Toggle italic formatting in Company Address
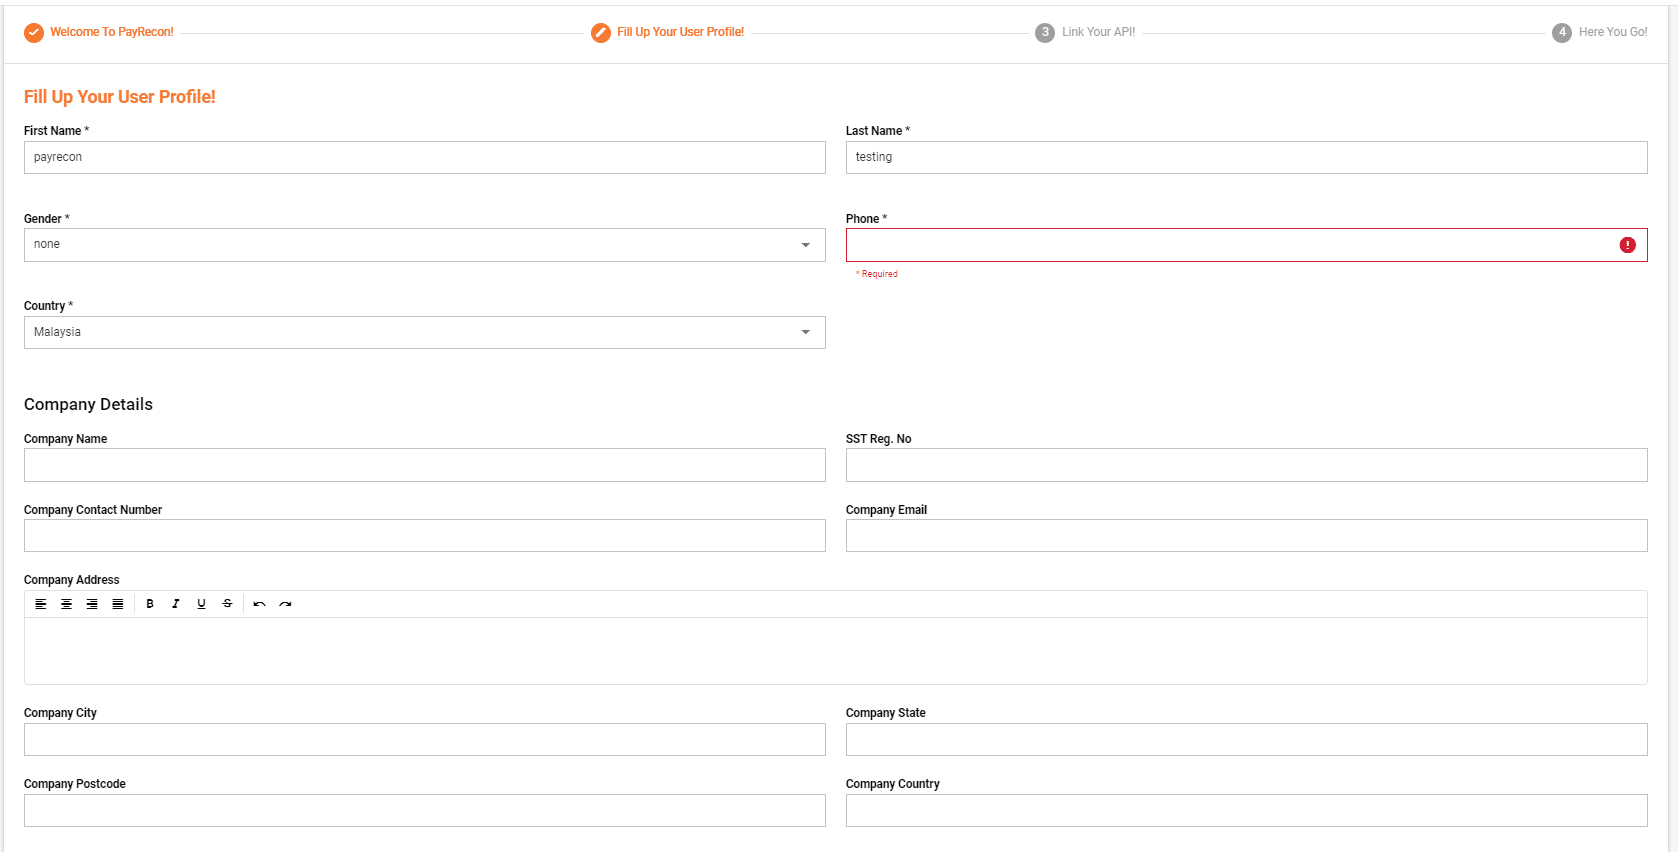 pyautogui.click(x=176, y=604)
